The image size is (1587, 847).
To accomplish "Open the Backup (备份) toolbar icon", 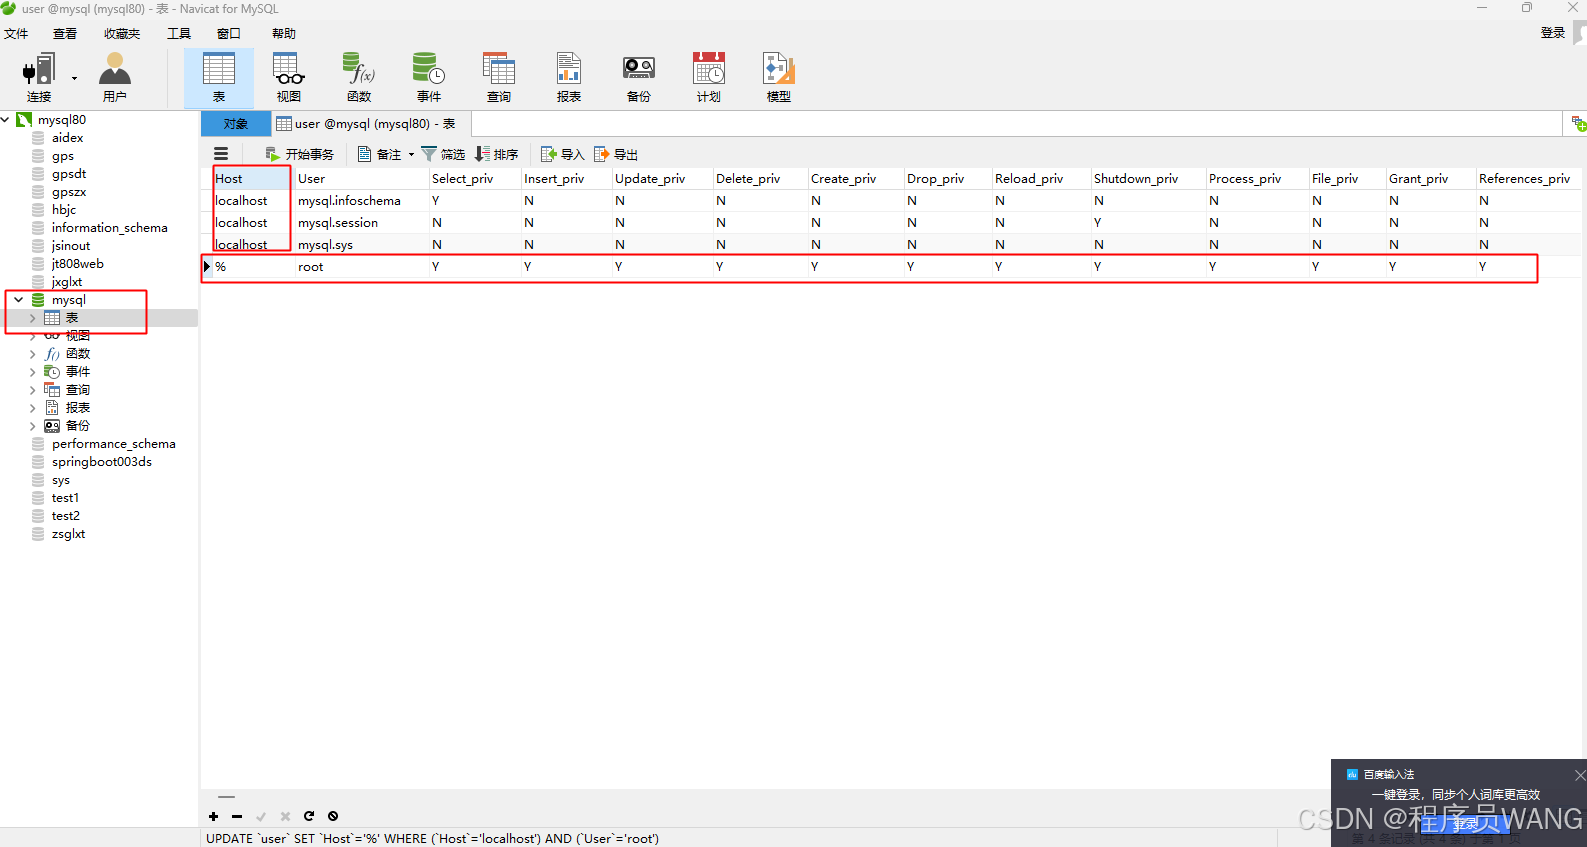I will coord(639,77).
